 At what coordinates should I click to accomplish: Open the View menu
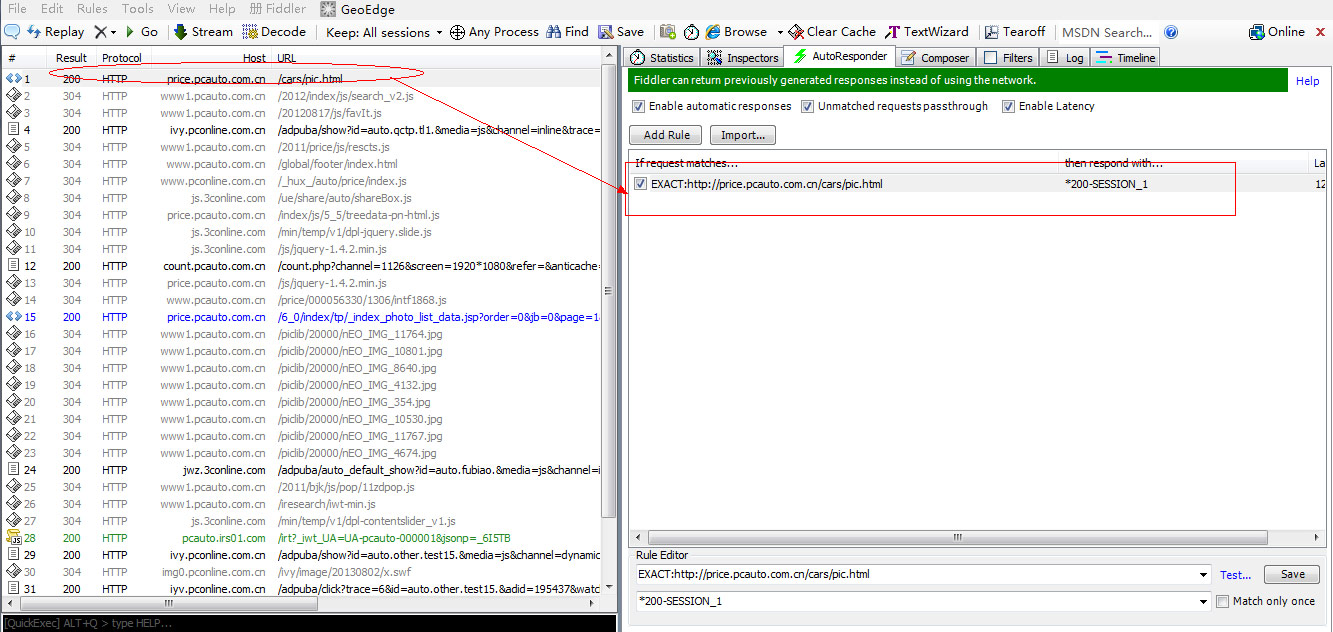[x=181, y=9]
